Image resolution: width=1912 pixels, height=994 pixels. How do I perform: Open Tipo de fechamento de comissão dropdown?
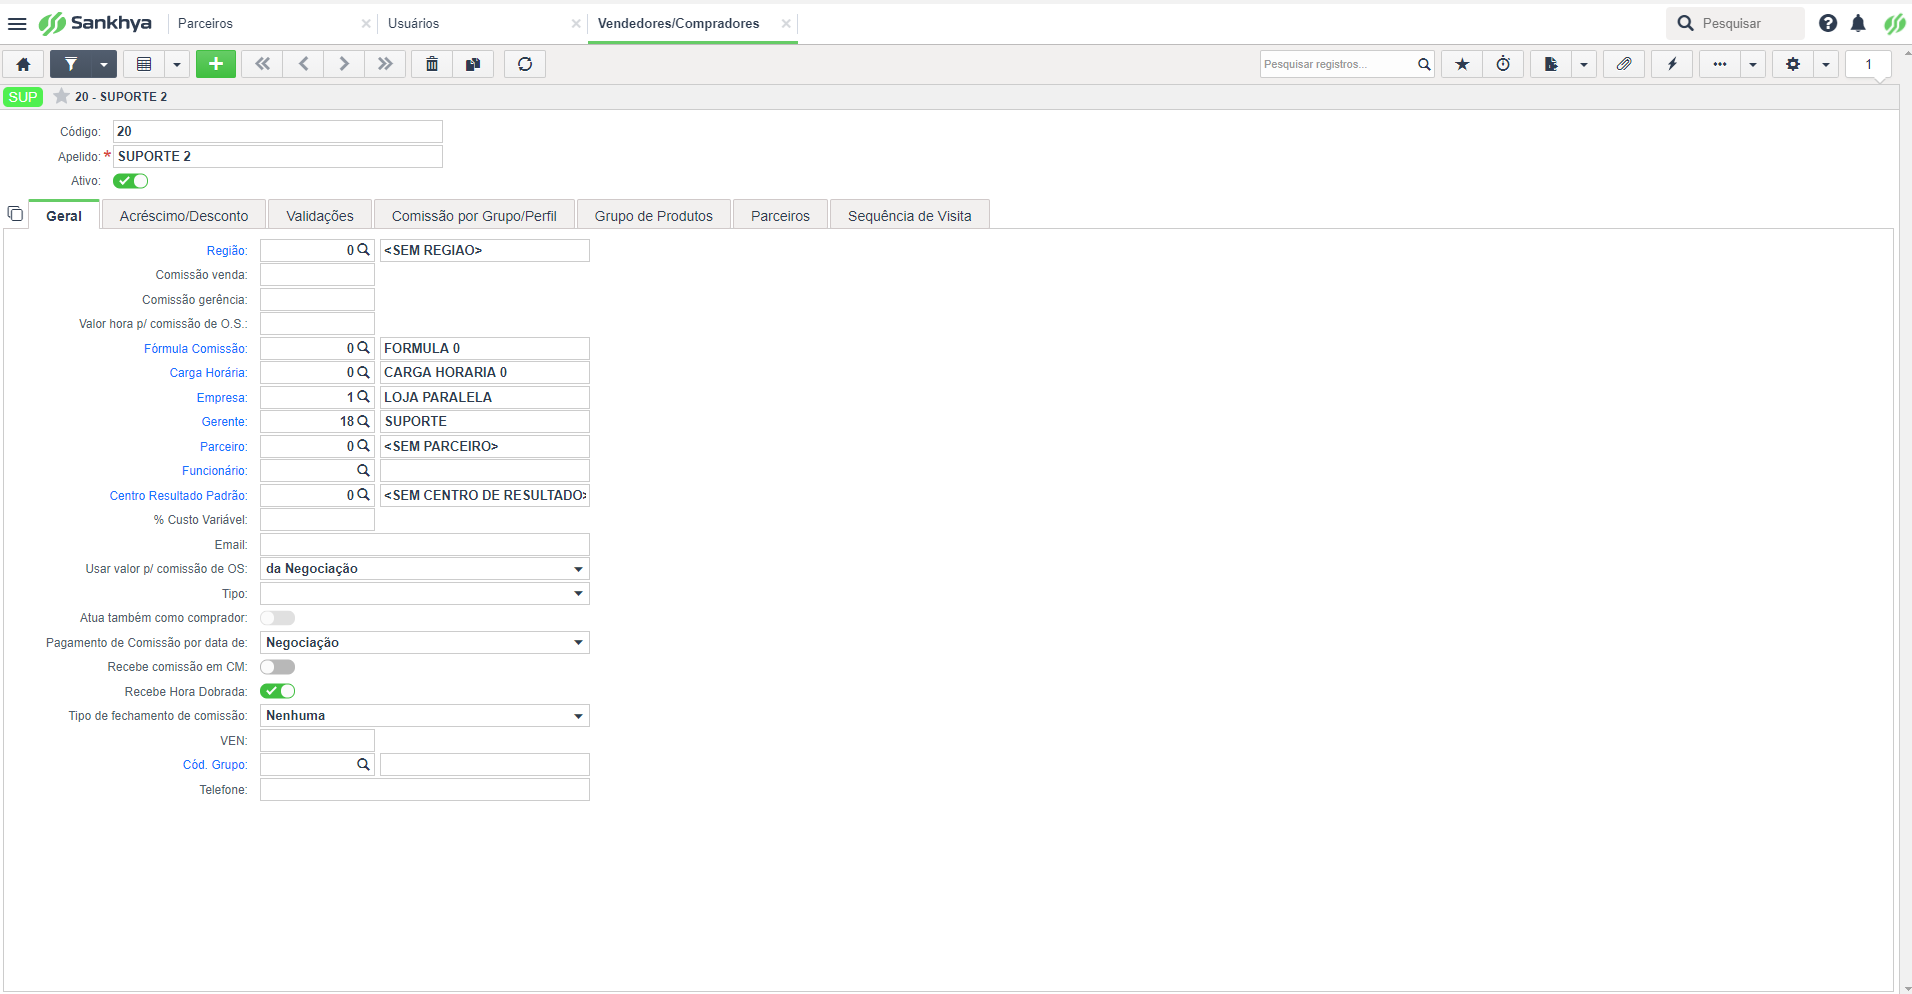(x=425, y=716)
